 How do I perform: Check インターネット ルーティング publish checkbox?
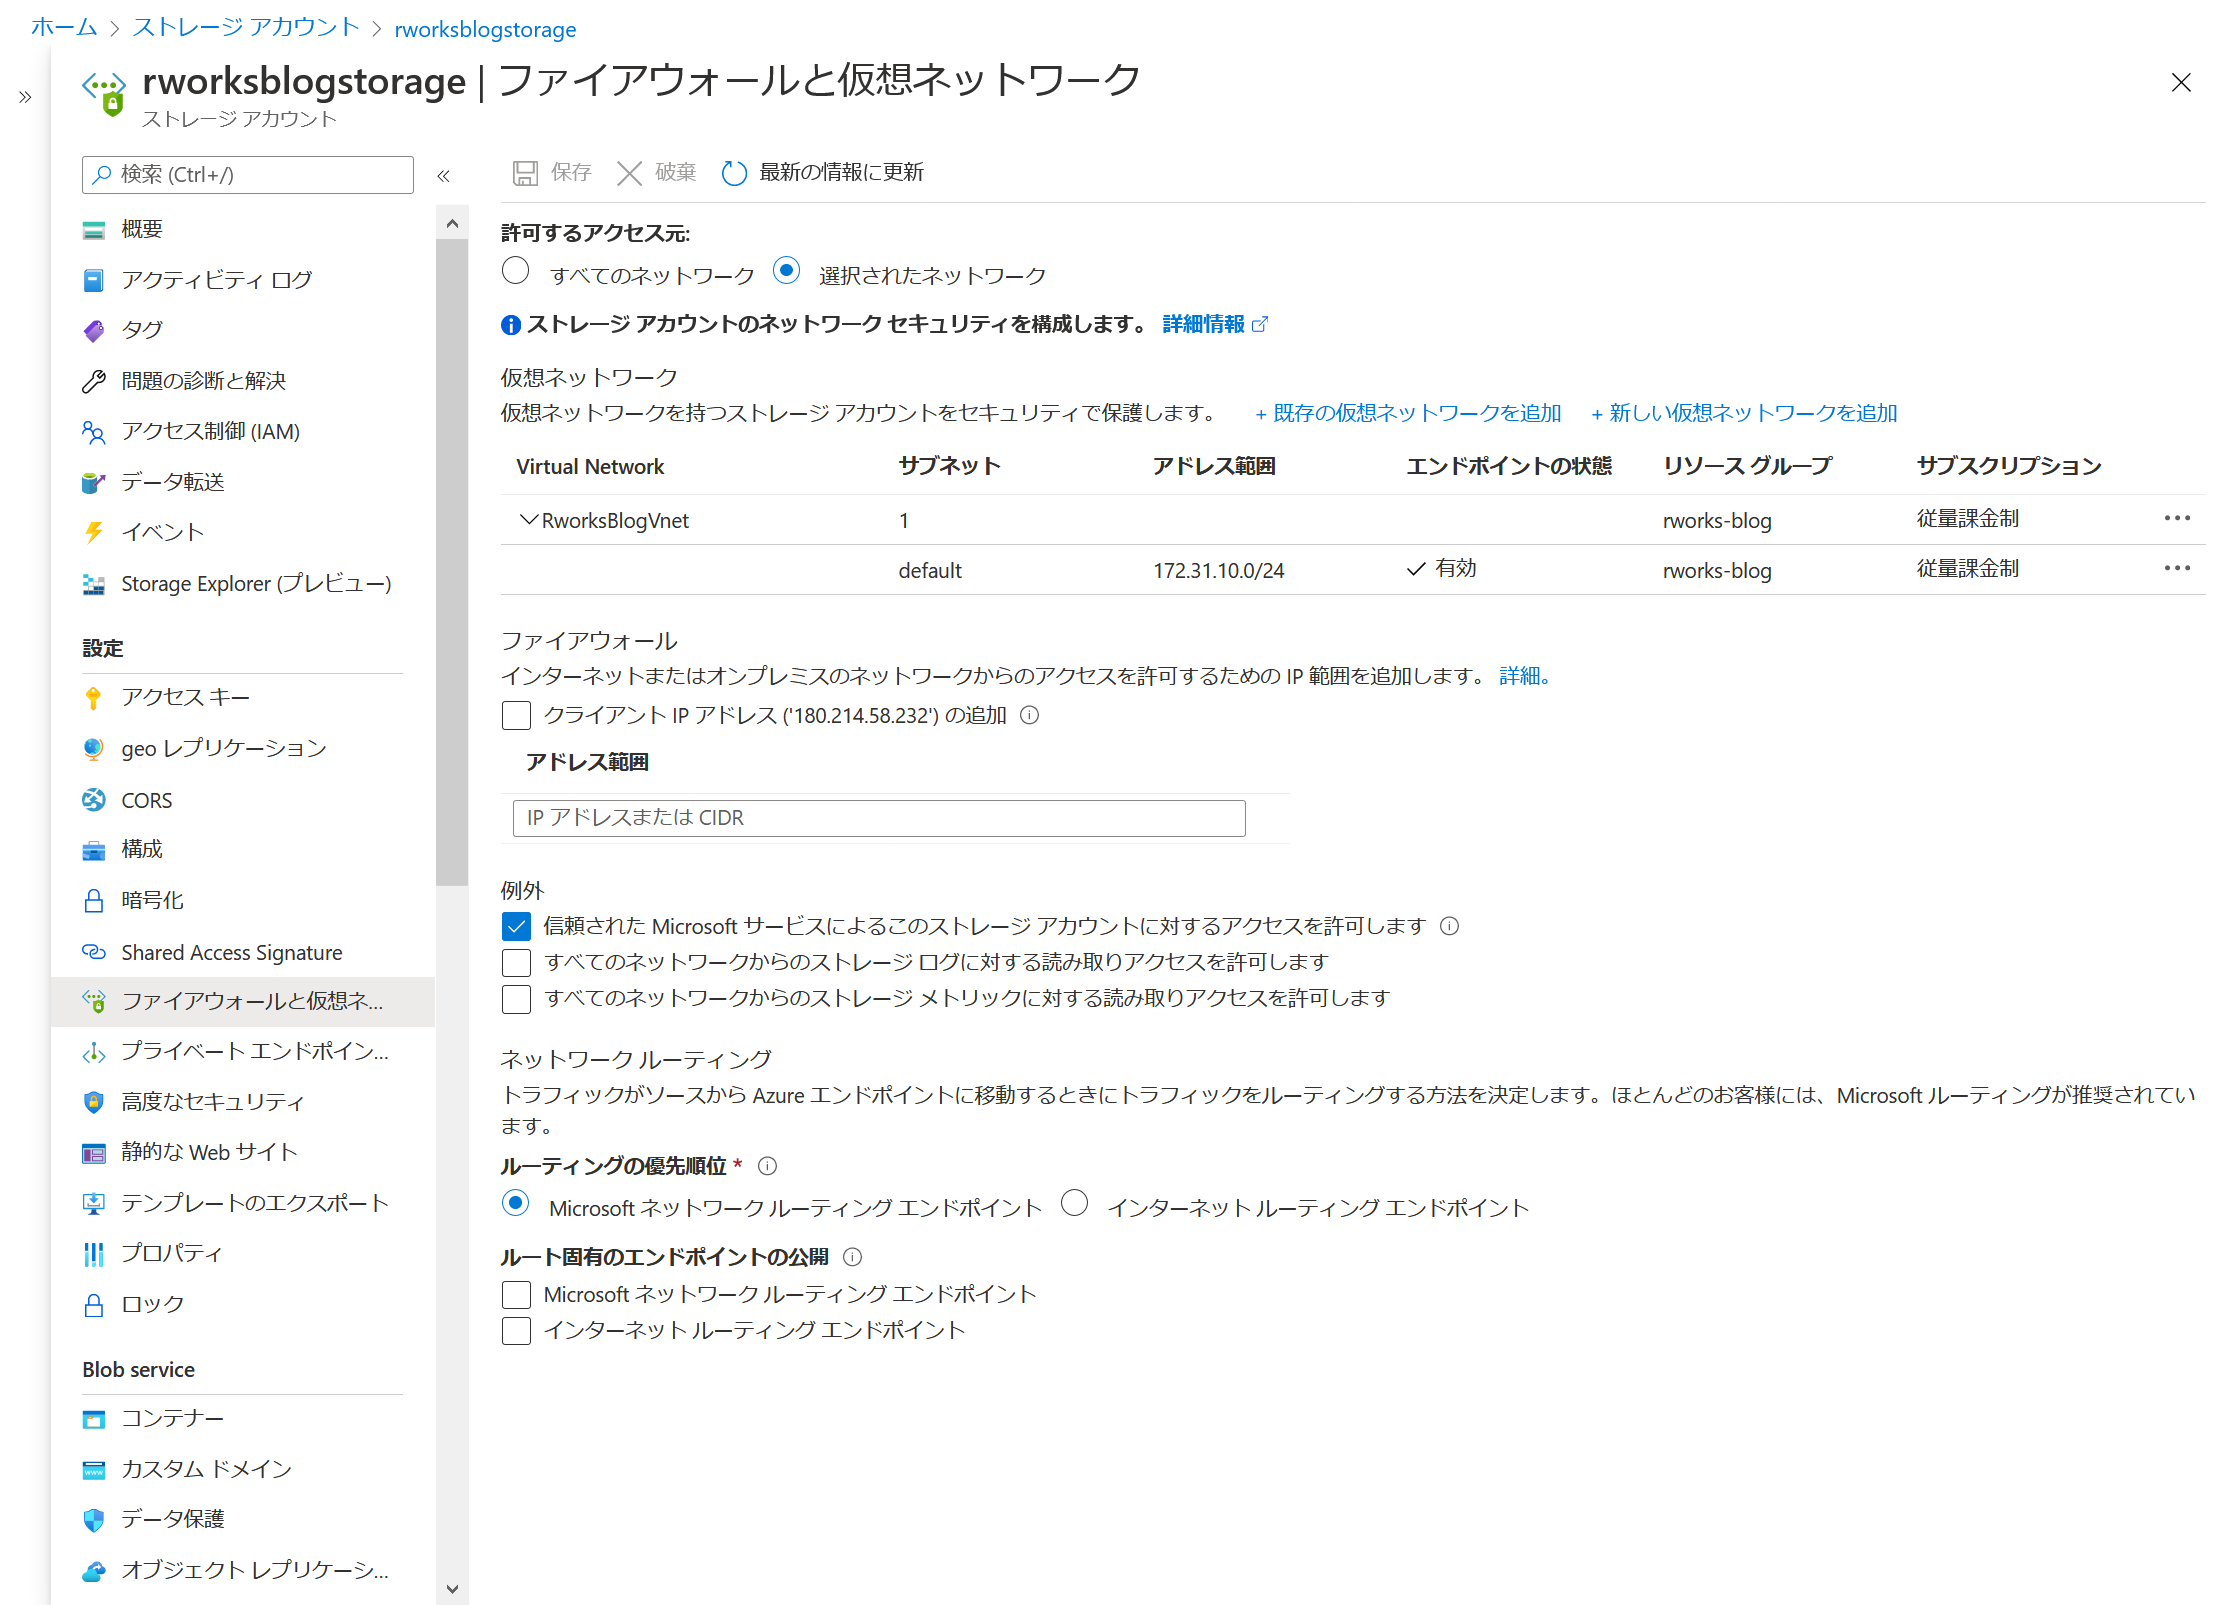pos(516,1331)
